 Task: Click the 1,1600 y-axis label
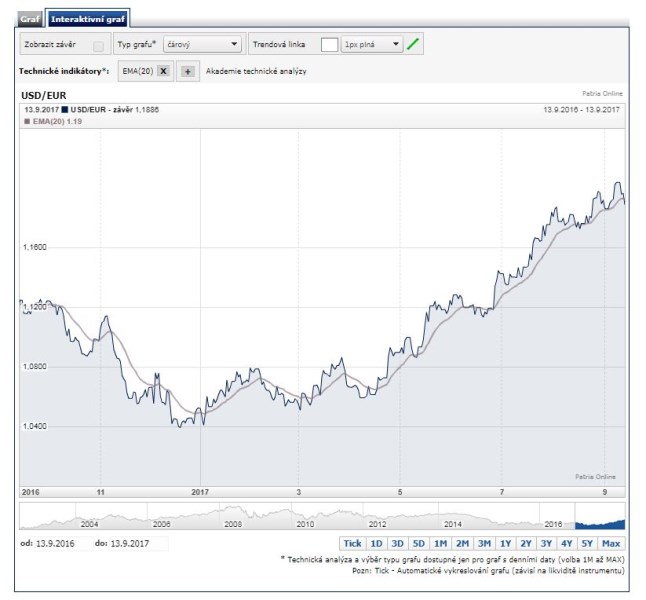[35, 247]
